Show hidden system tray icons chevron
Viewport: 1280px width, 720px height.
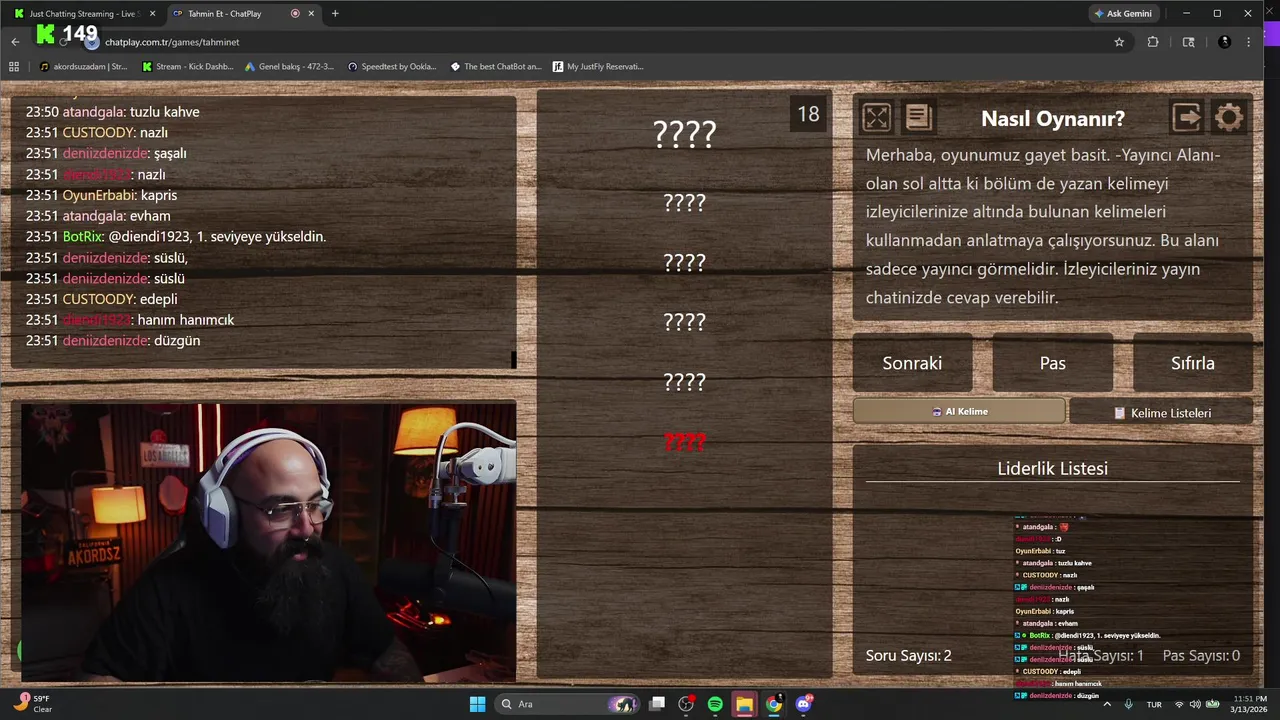point(1108,704)
